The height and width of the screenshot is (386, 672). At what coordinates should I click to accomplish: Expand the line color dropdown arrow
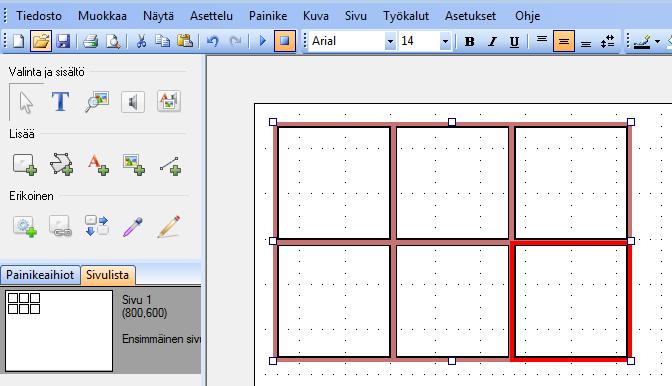coord(657,42)
